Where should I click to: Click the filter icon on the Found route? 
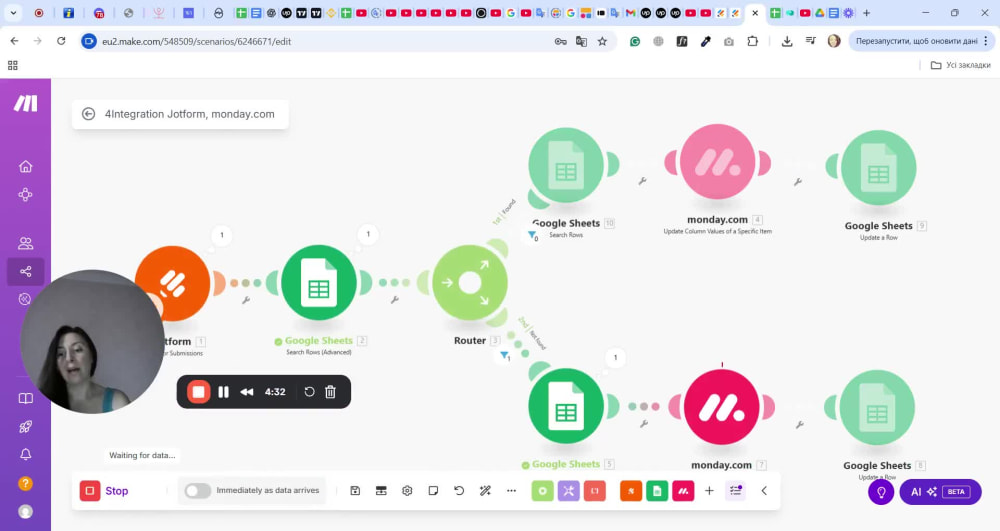(x=532, y=235)
